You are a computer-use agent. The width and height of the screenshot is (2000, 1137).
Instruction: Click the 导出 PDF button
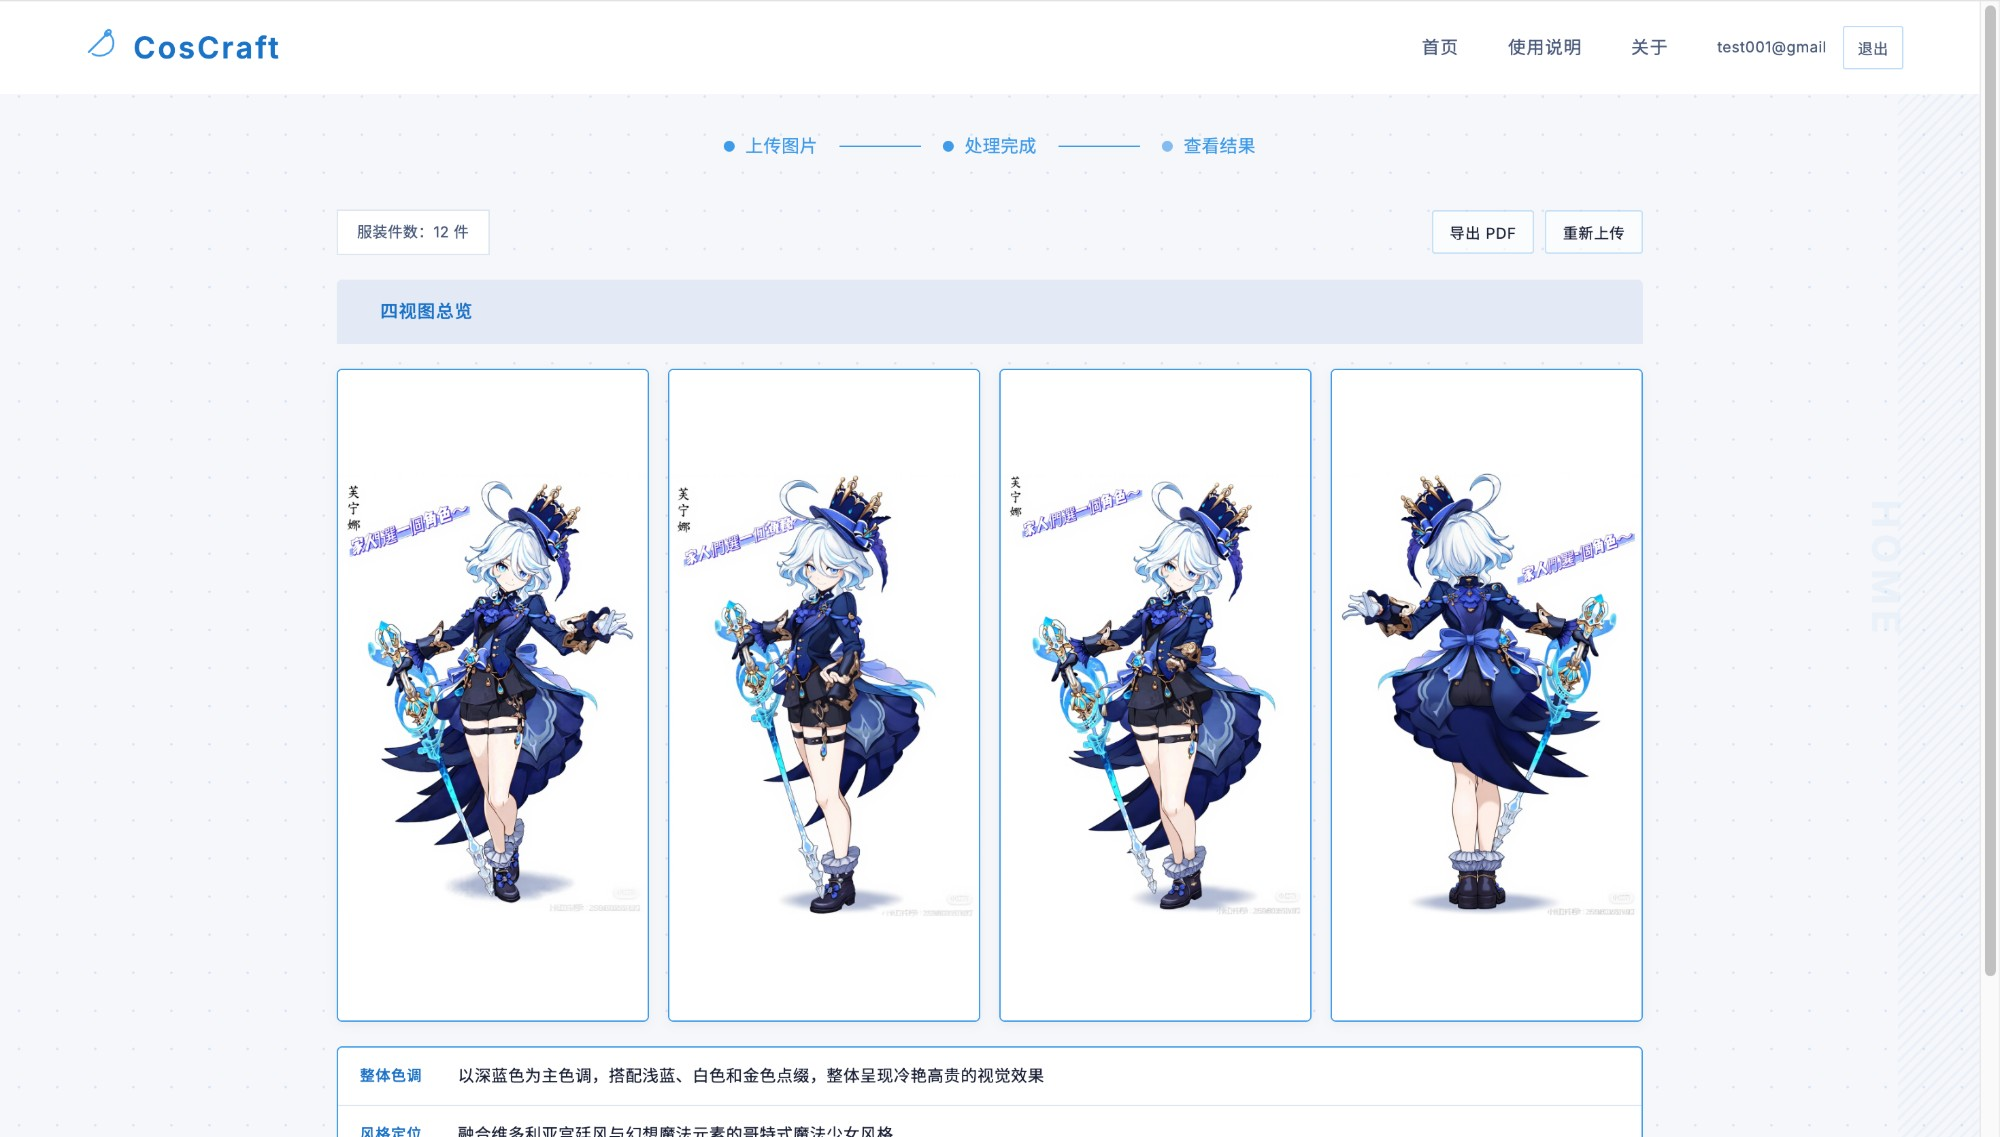[1482, 232]
